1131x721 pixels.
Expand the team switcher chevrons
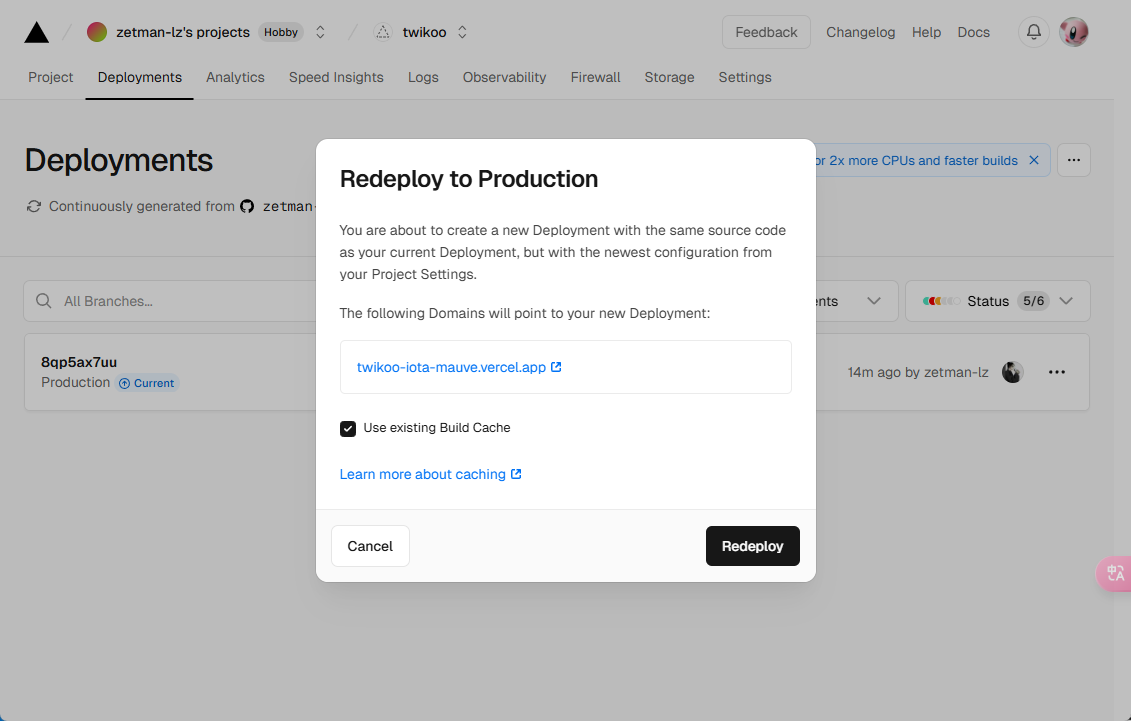point(320,32)
